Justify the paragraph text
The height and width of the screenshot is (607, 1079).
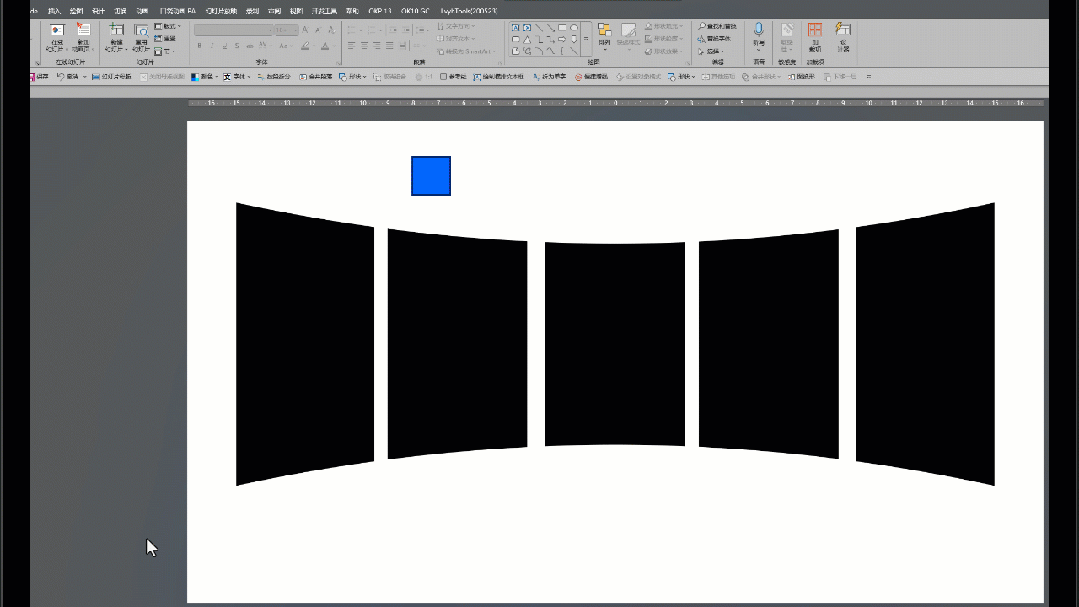(x=390, y=45)
